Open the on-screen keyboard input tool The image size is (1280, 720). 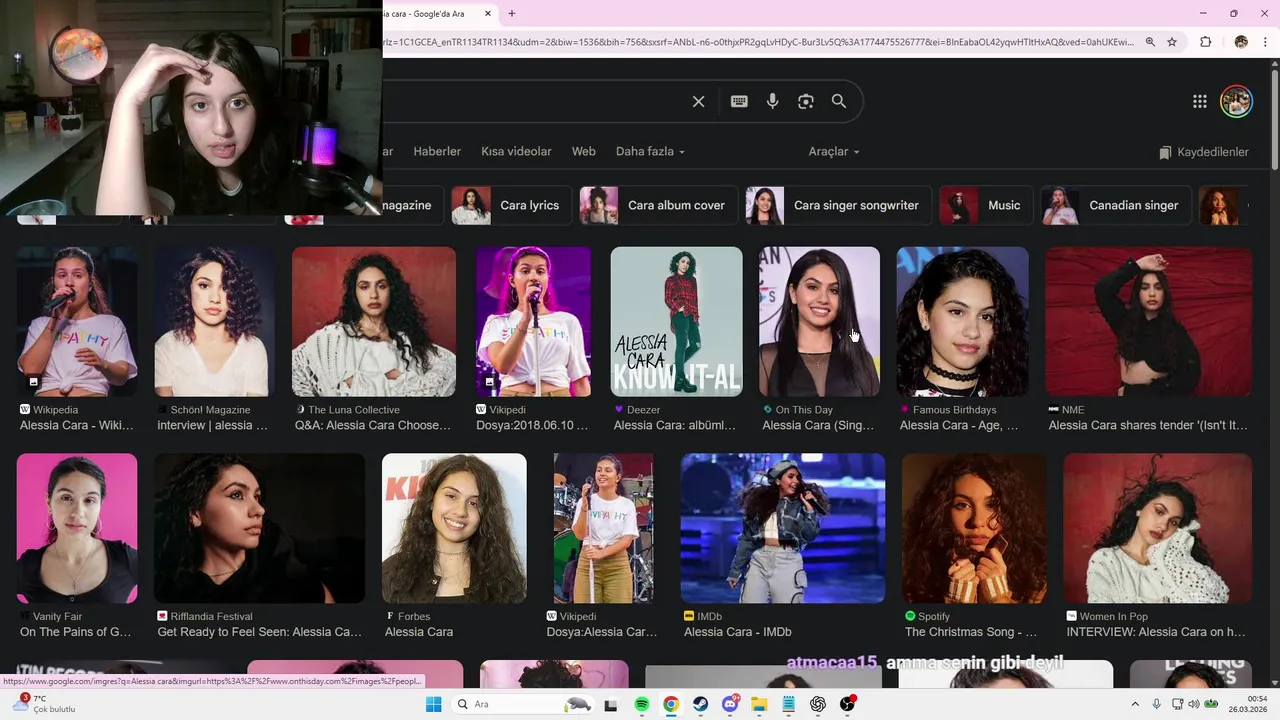pyautogui.click(x=739, y=101)
